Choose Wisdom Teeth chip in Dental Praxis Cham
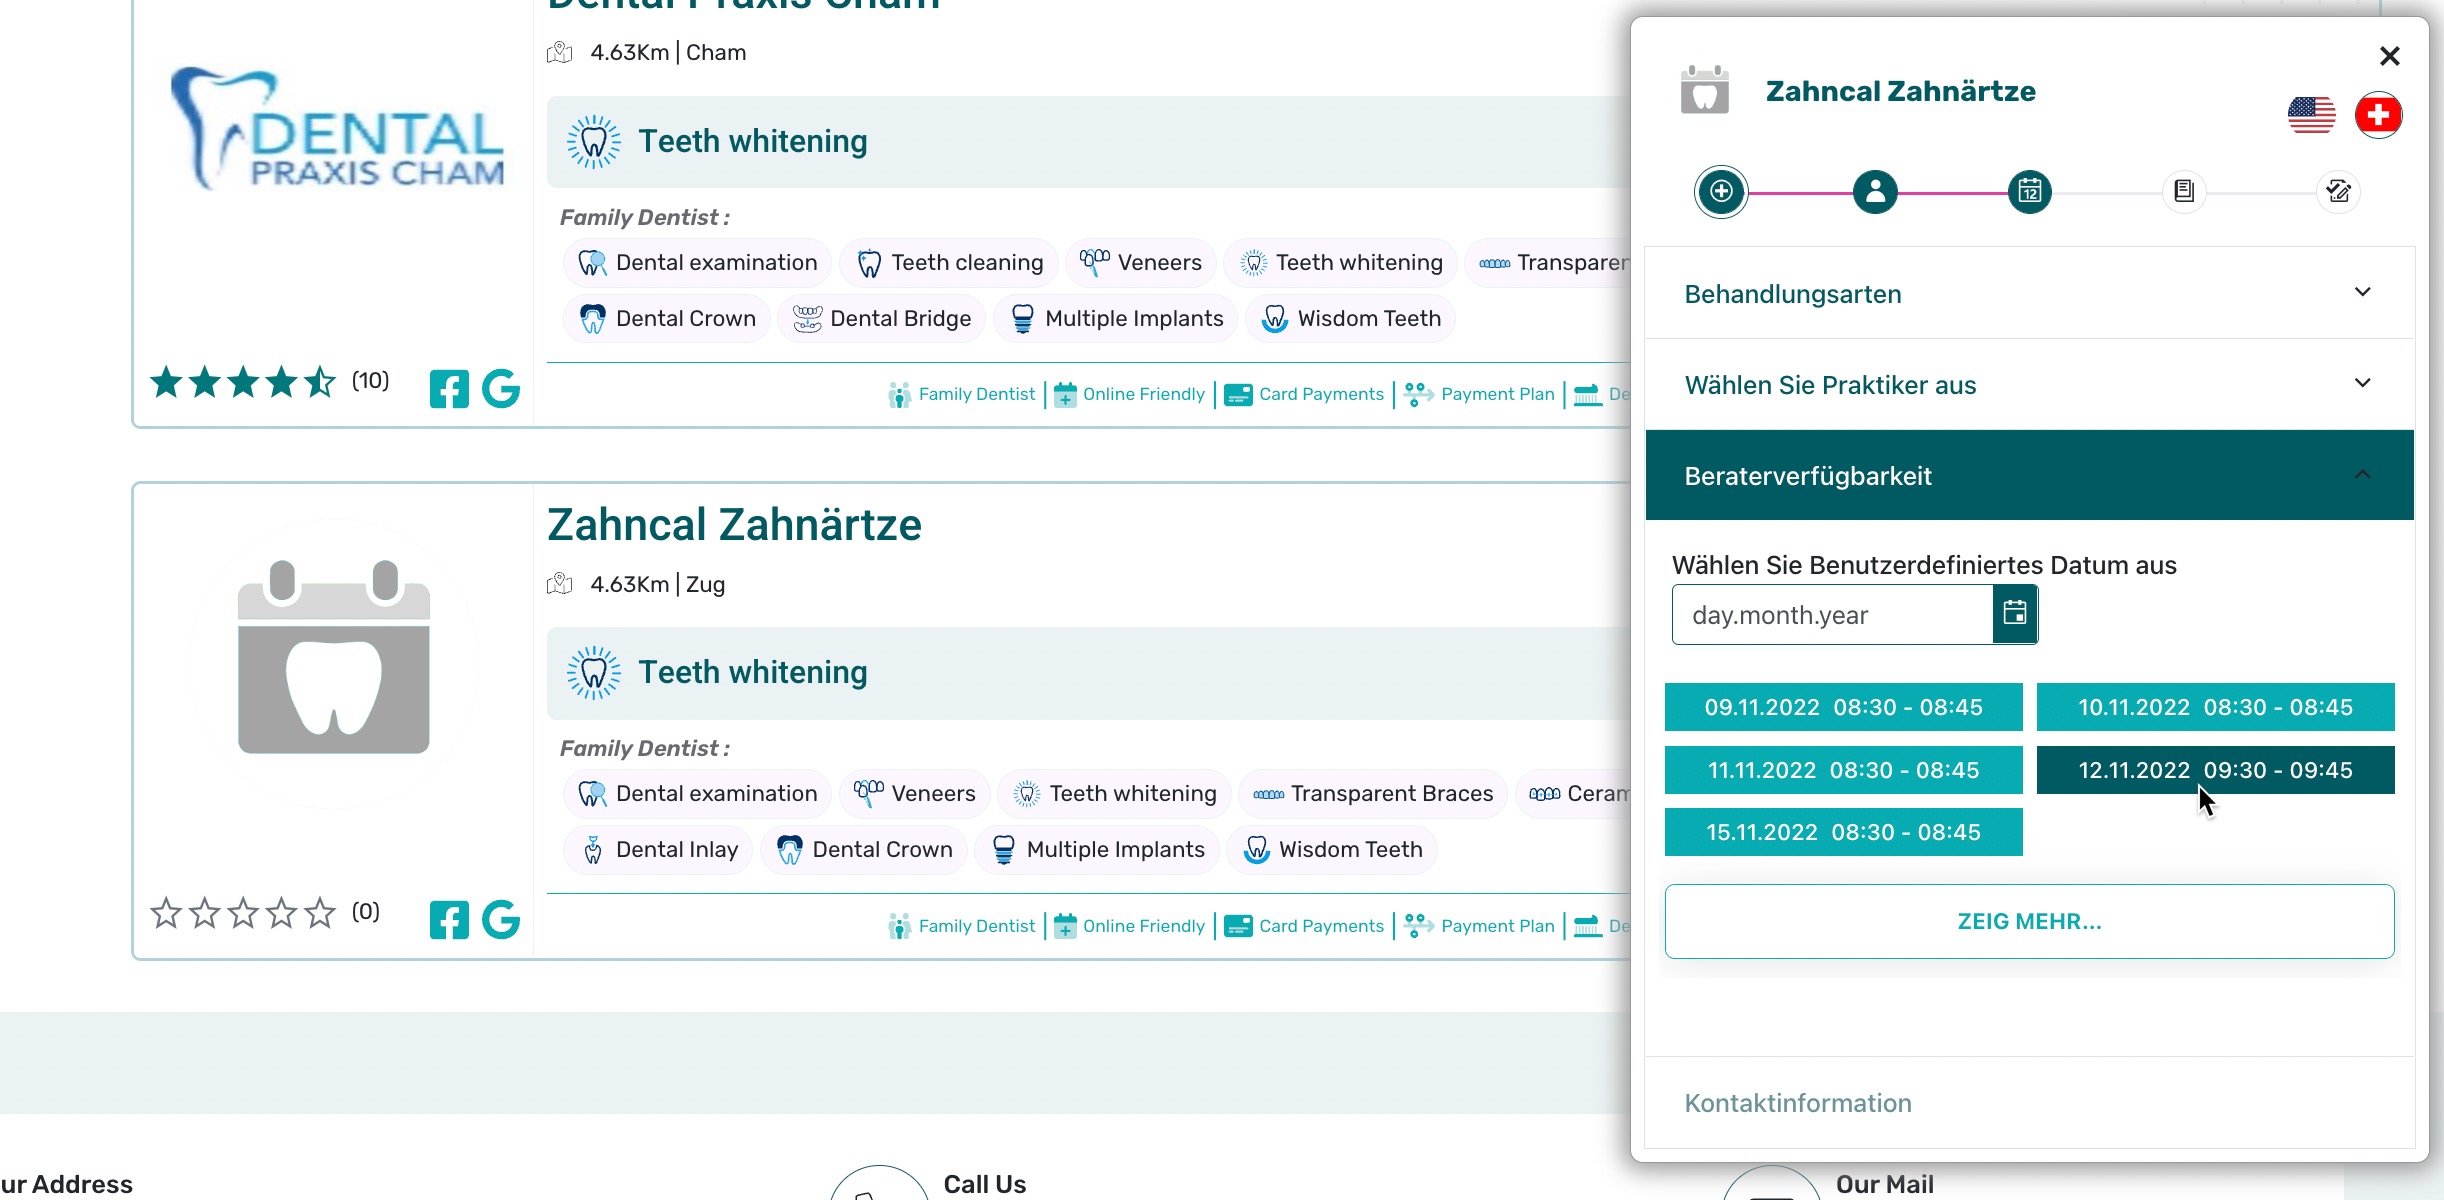The height and width of the screenshot is (1200, 2444). 1351,318
